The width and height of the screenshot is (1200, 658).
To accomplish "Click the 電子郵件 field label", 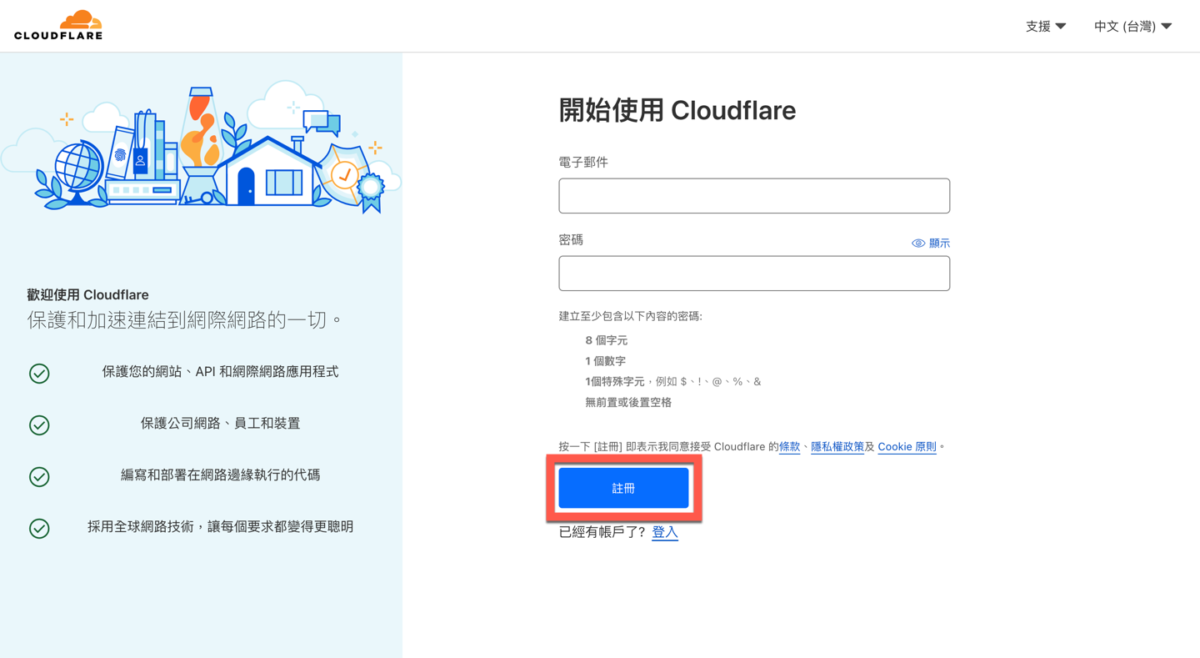I will tap(583, 162).
